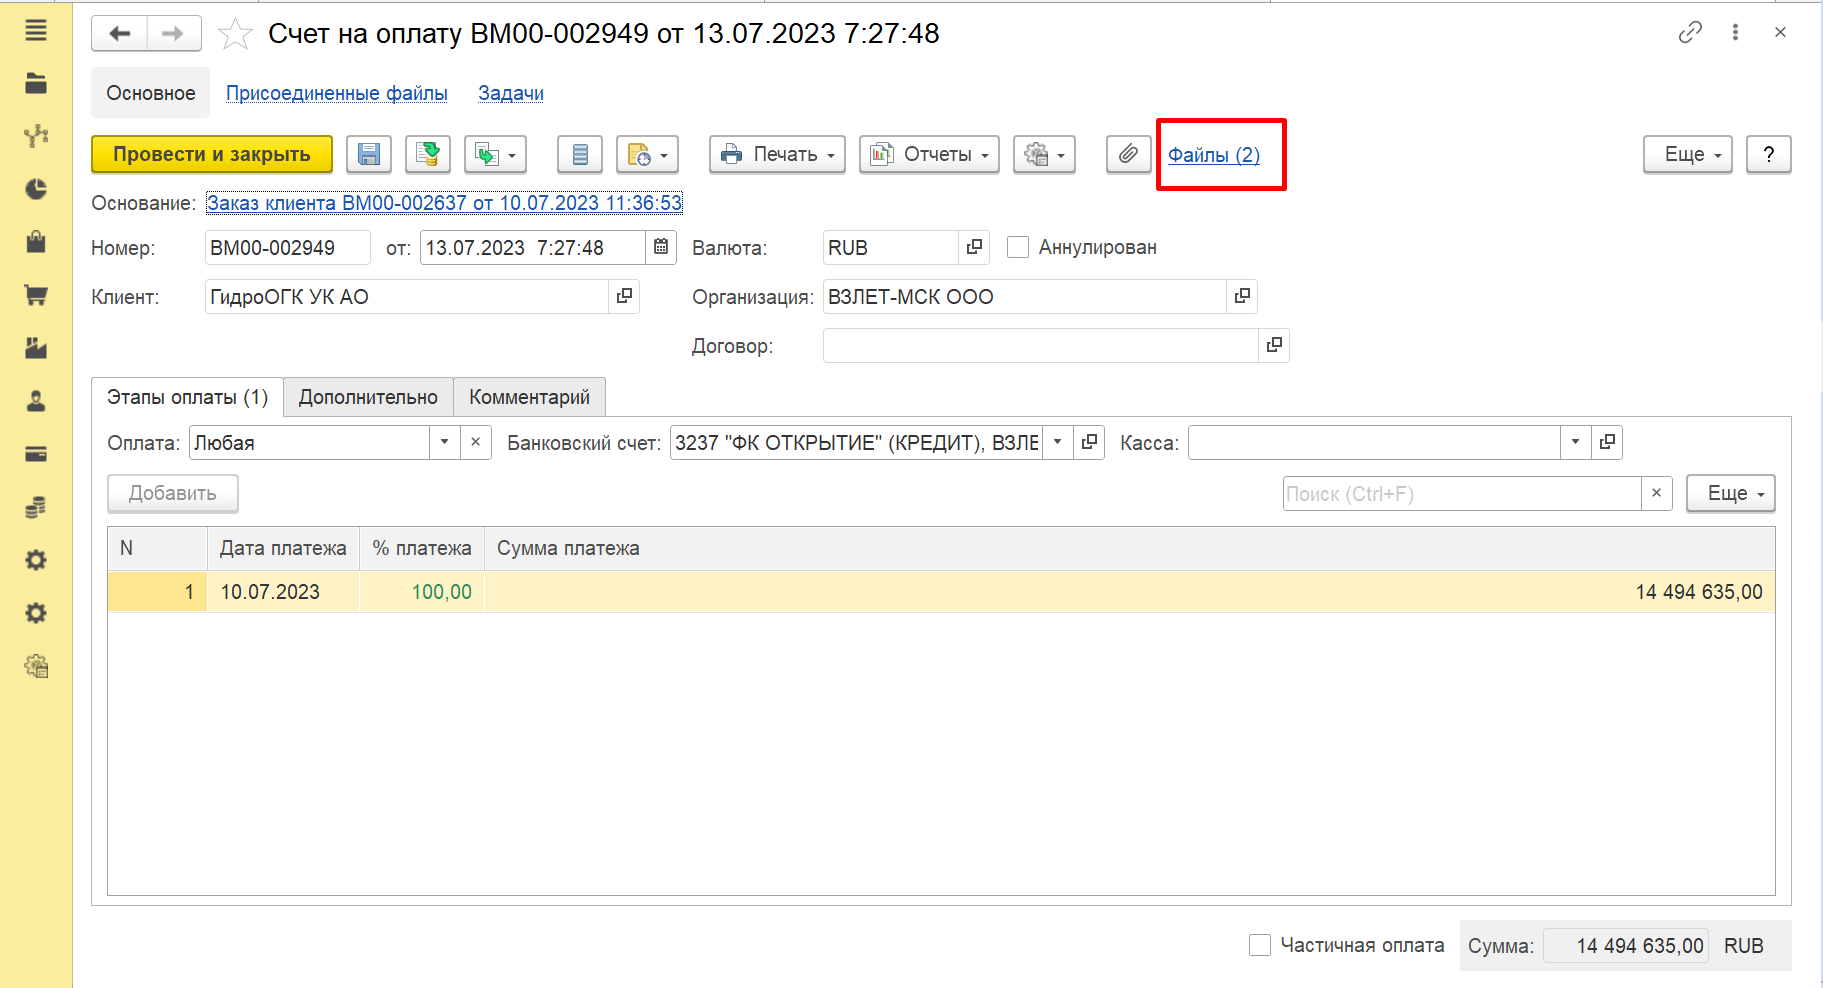Open the document structure list icon
1823x988 pixels.
point(580,154)
